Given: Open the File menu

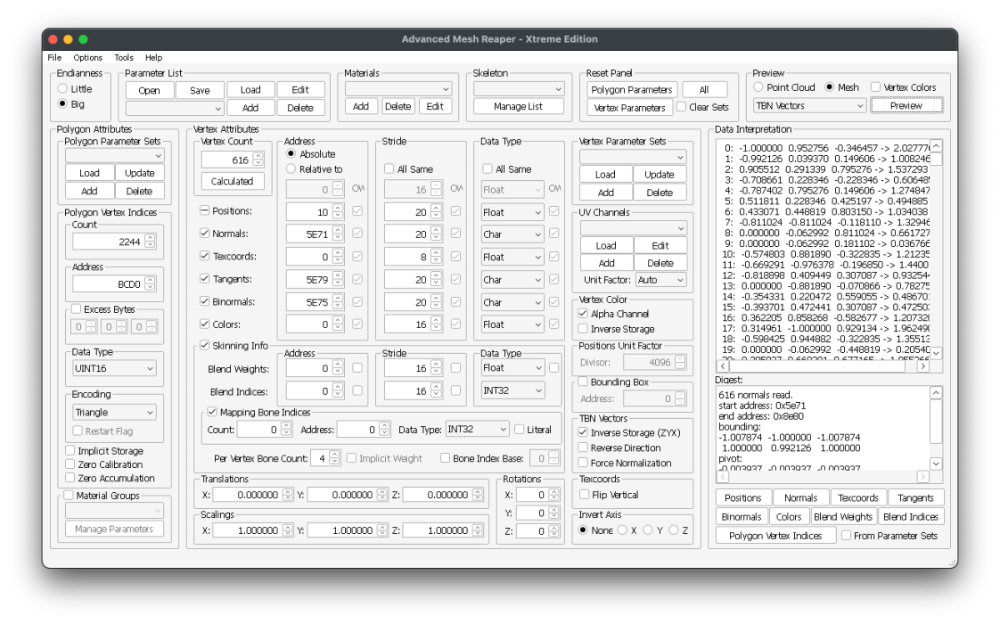Looking at the screenshot, I should 54,57.
